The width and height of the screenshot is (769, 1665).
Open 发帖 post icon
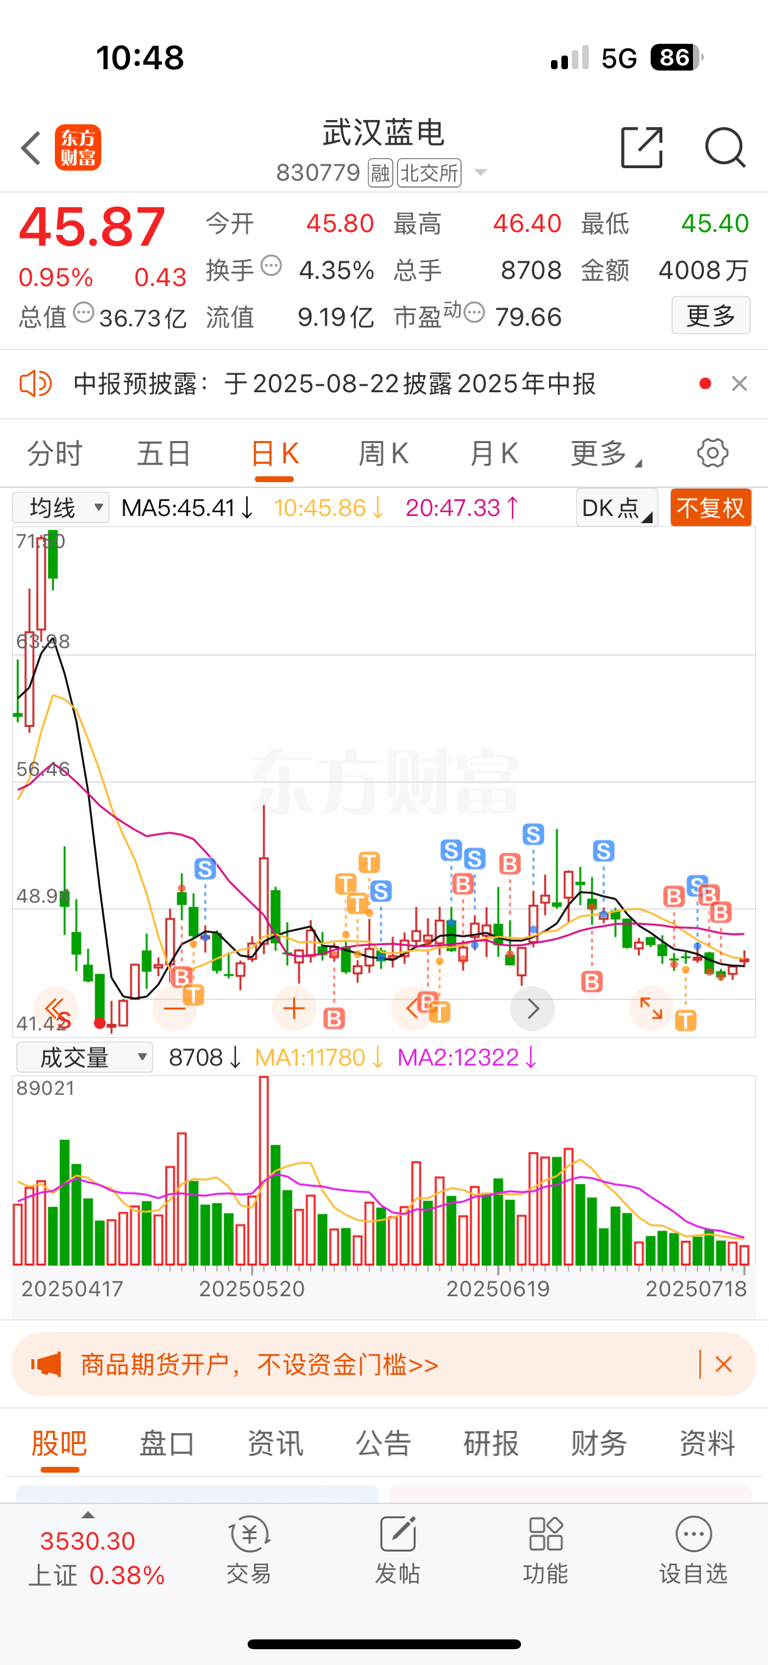click(397, 1551)
